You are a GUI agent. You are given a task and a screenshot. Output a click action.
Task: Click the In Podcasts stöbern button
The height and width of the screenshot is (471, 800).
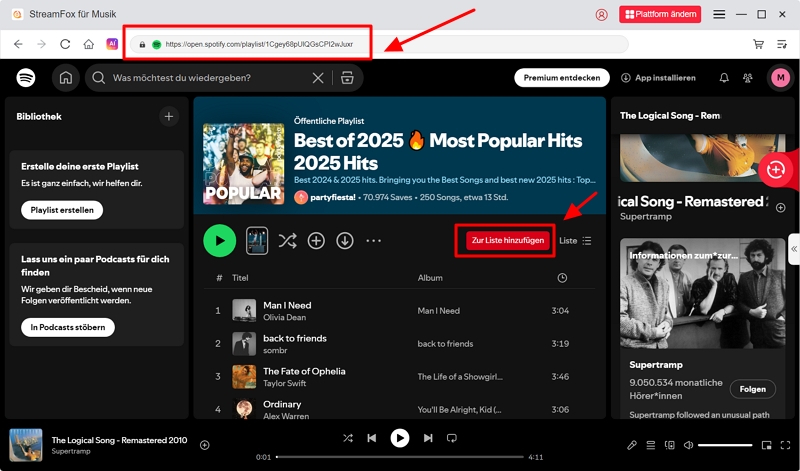pyautogui.click(x=68, y=327)
